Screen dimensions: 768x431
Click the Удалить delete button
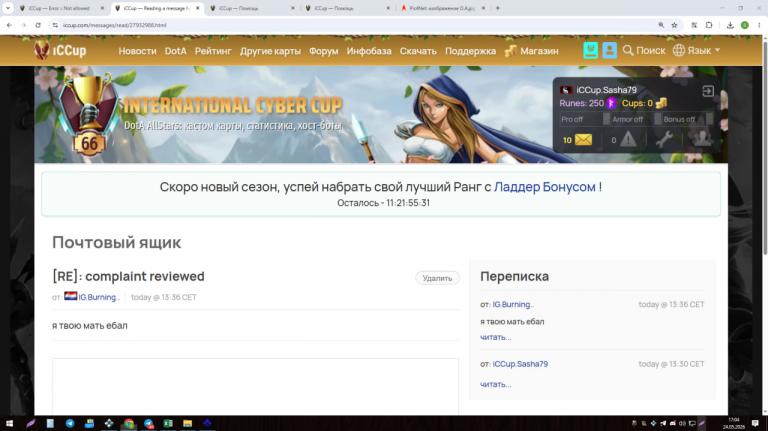tap(437, 278)
